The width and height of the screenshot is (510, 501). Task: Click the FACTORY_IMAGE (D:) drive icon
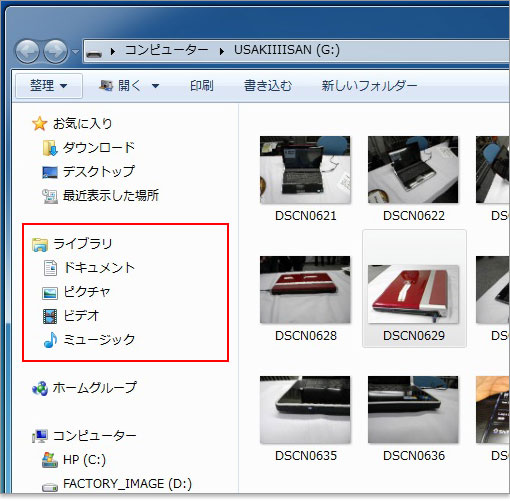coord(50,487)
